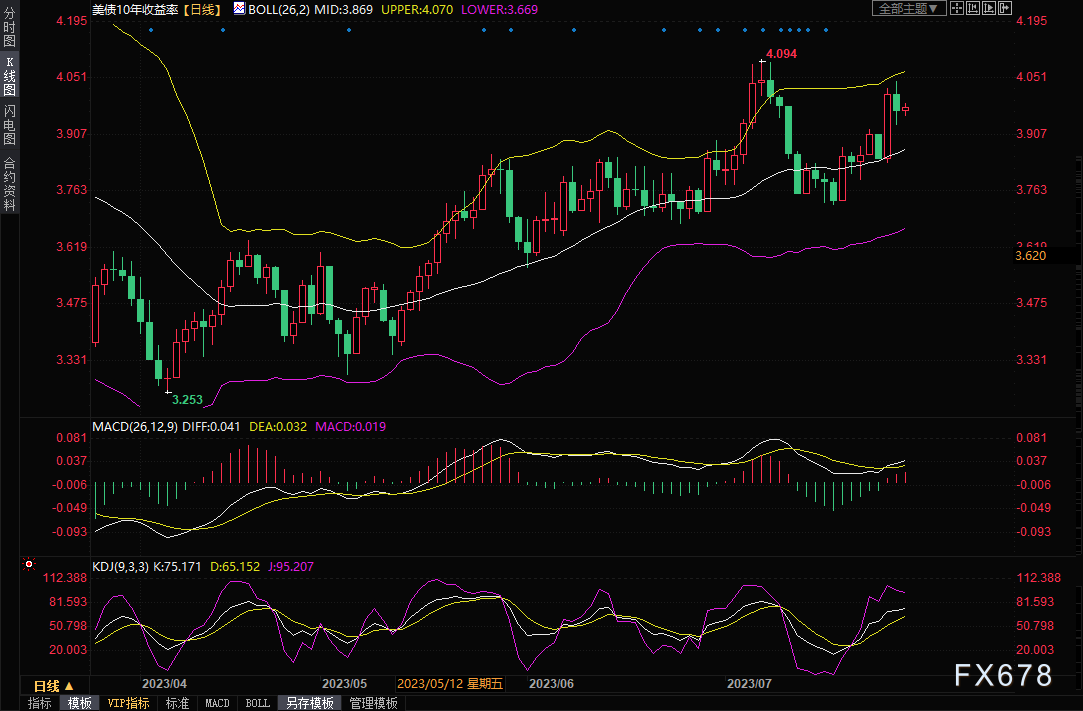Screen dimensions: 1083x711
Task: Toggle the BOLL indicator at bottom bar
Action: [x=257, y=703]
